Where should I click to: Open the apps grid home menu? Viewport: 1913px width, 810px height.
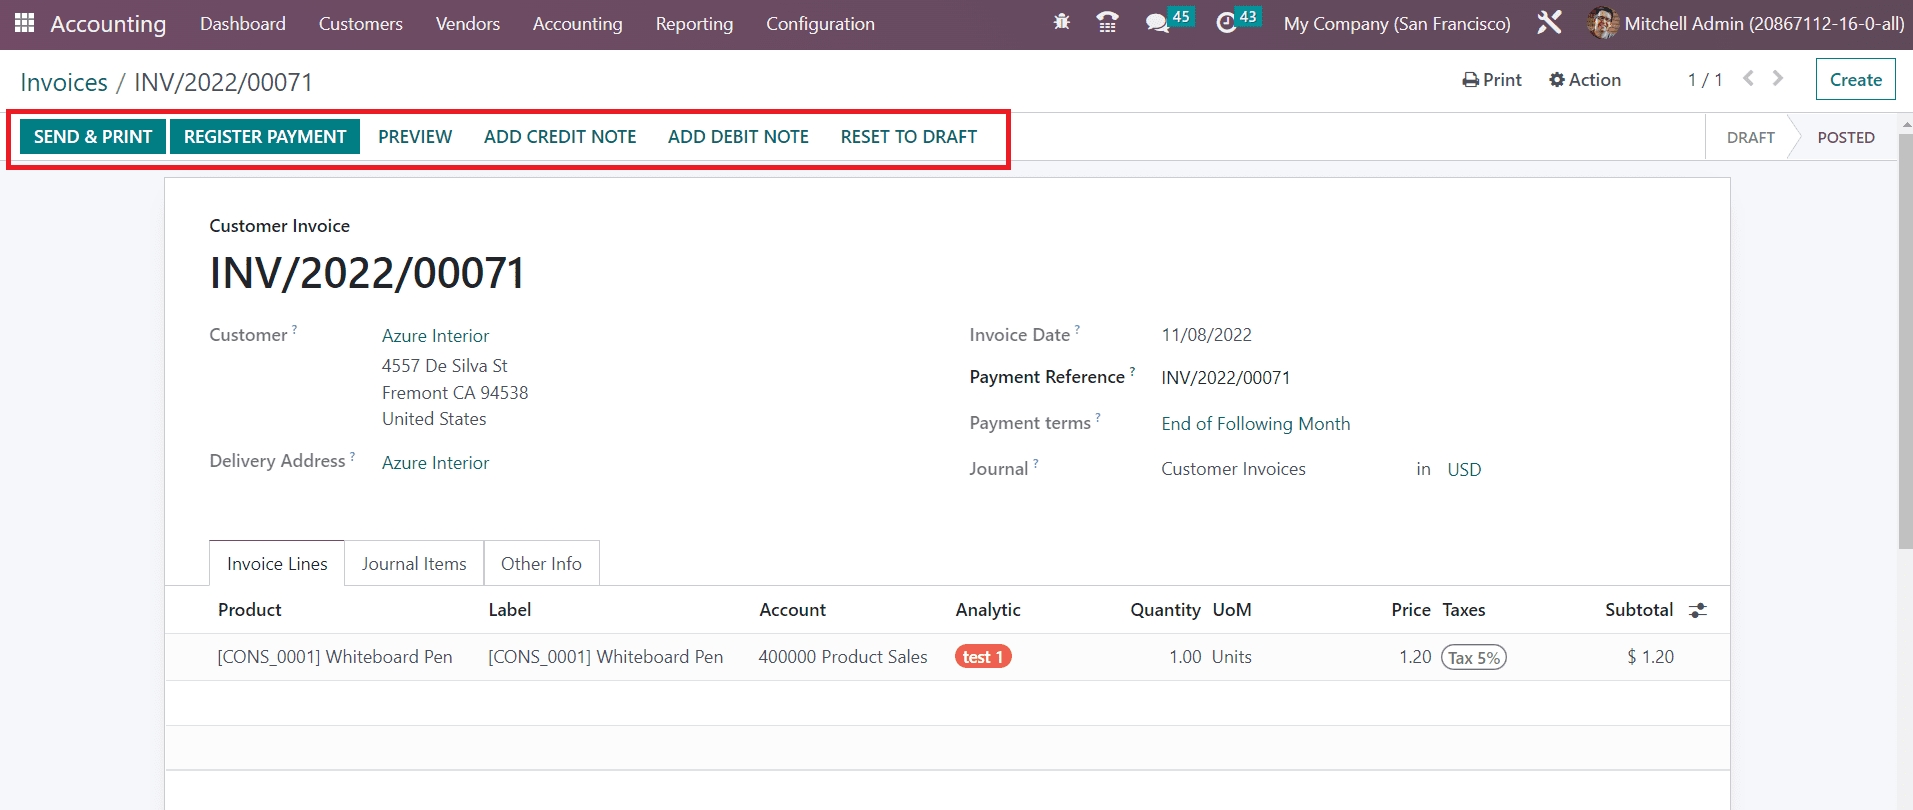pyautogui.click(x=24, y=23)
